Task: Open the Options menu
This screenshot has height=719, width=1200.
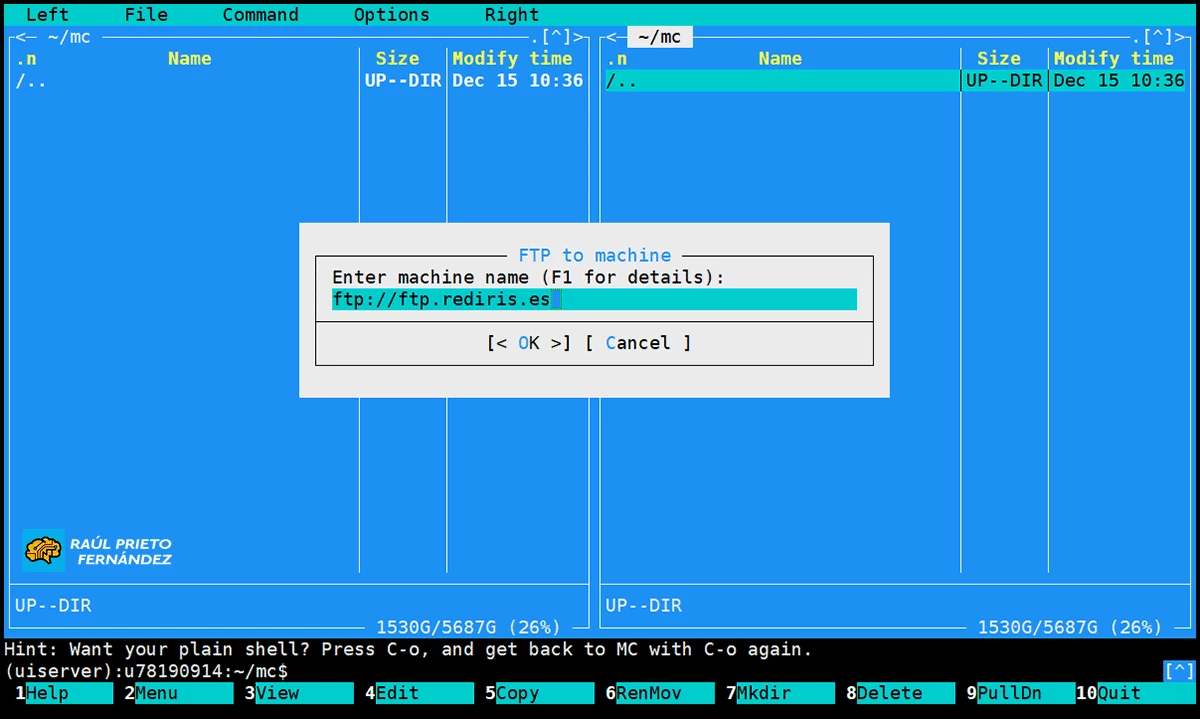Action: point(391,14)
